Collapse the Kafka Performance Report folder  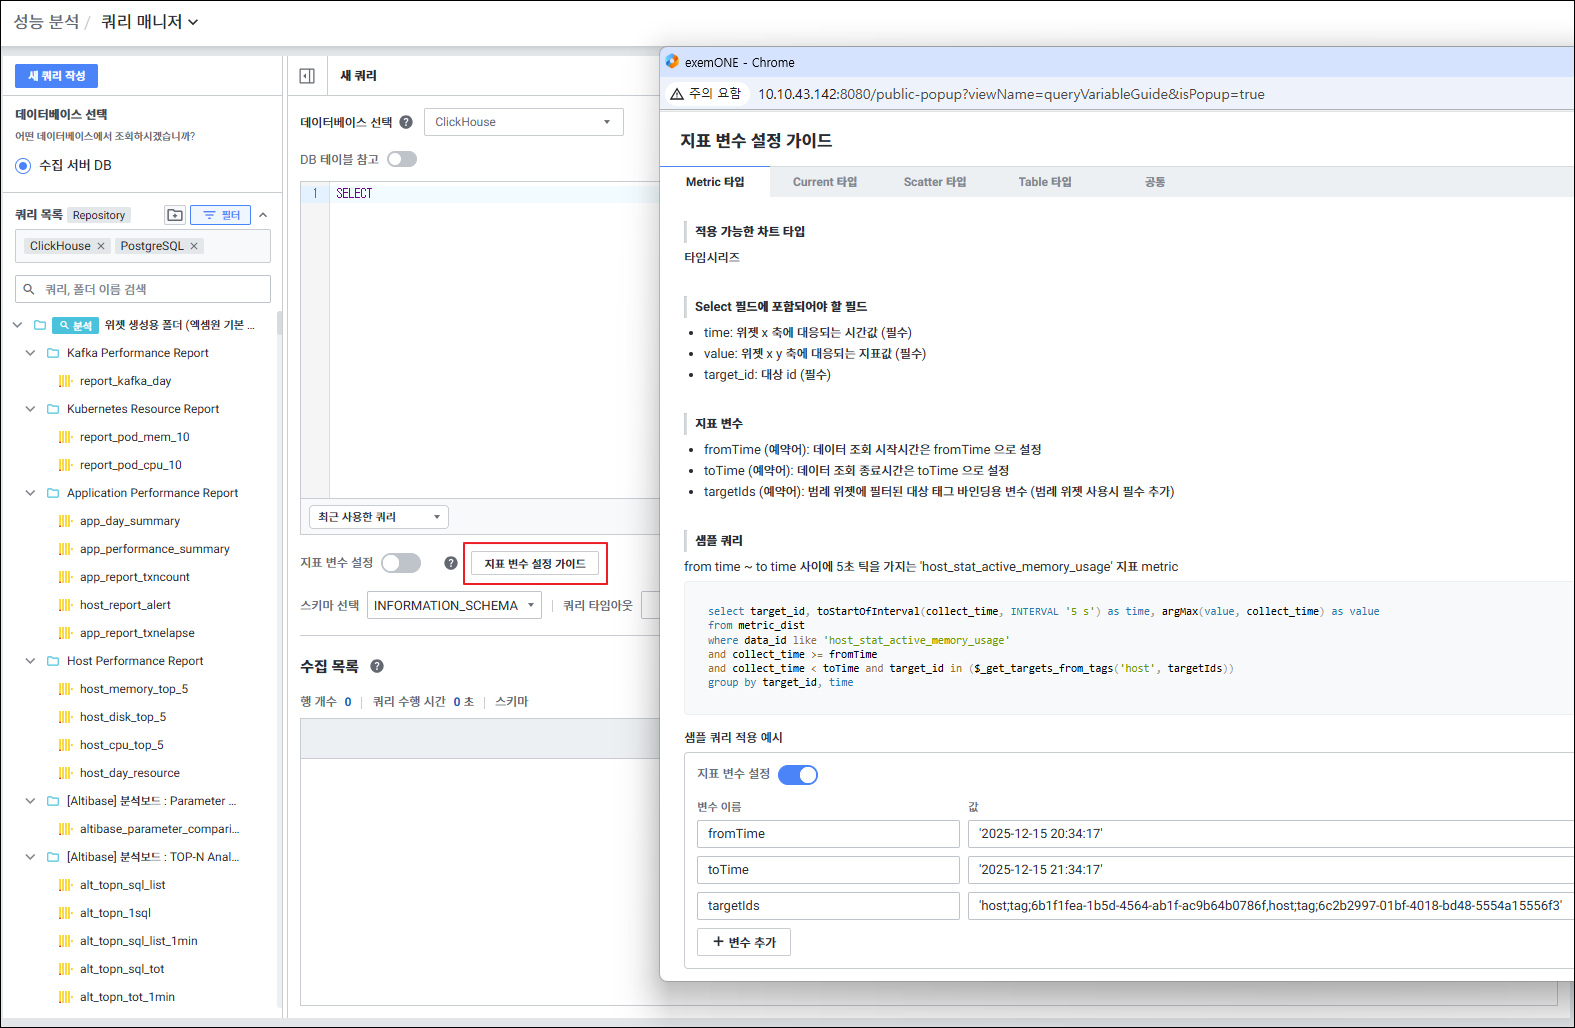(x=30, y=353)
